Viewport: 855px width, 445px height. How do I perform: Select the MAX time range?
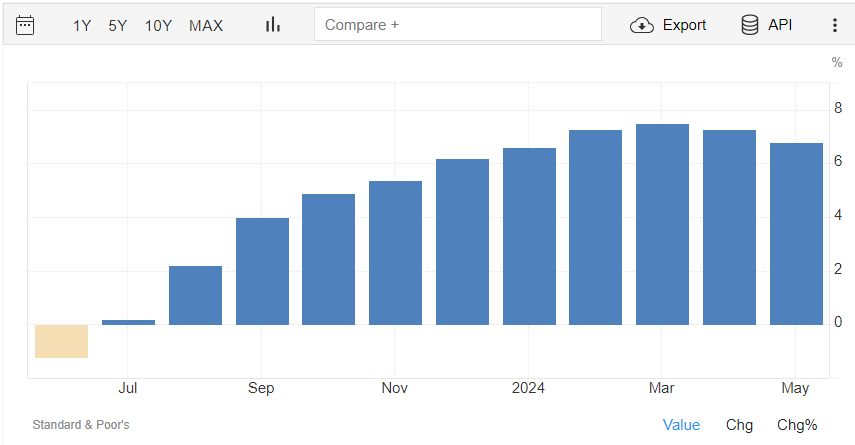tap(206, 26)
